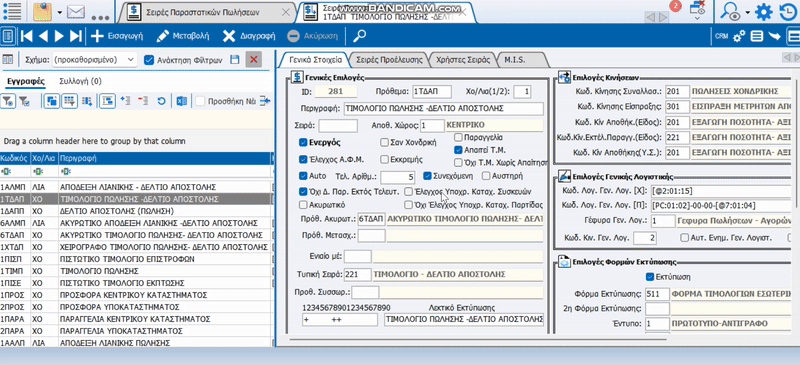Image resolution: width=800 pixels, height=365 pixels.
Task: Close the Σειρές Παραστατικών Πωλήσεων tab
Action: (285, 12)
